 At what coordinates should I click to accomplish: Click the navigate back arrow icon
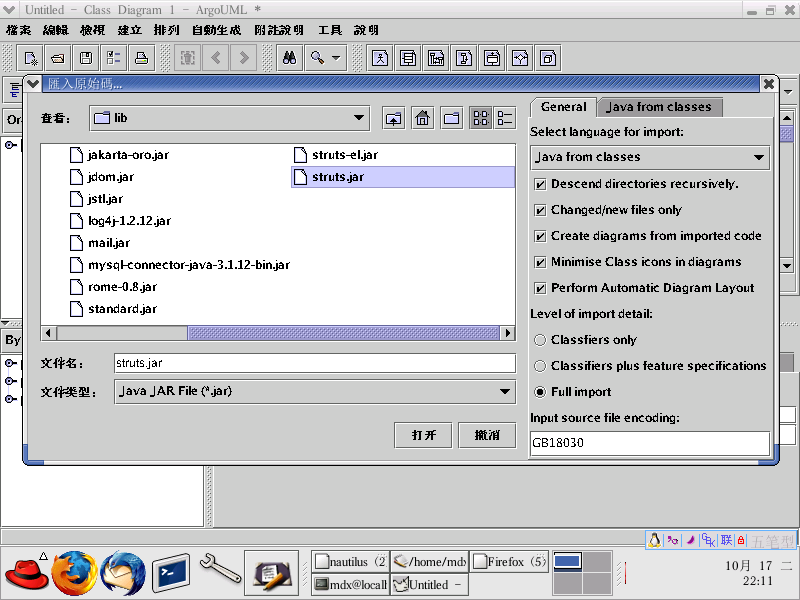tap(216, 58)
